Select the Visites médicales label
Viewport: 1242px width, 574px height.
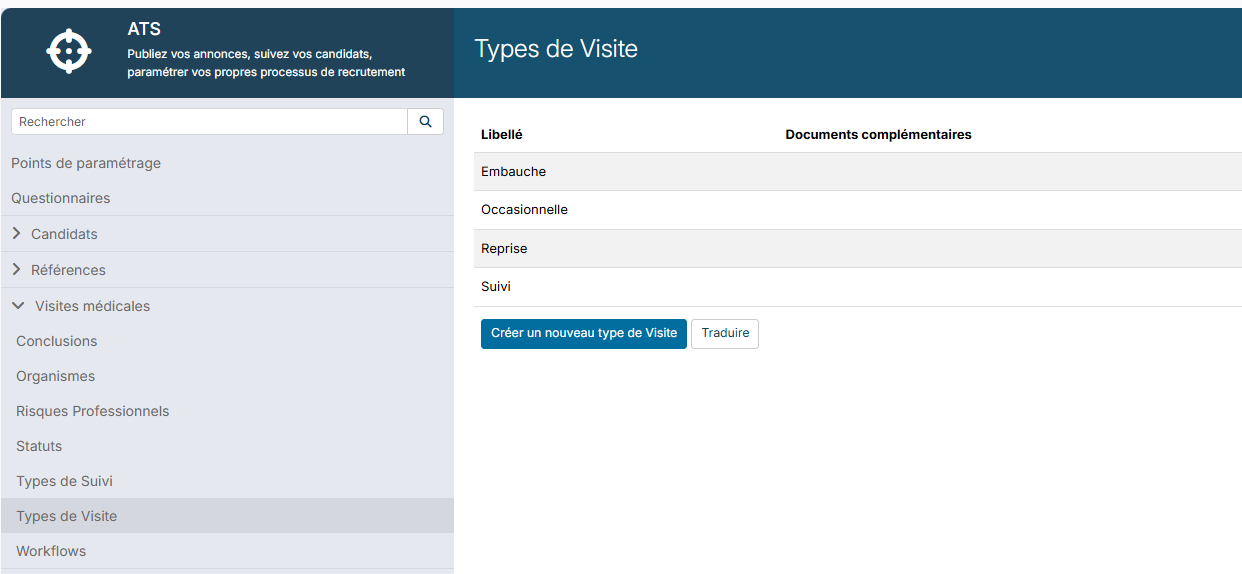tap(92, 306)
